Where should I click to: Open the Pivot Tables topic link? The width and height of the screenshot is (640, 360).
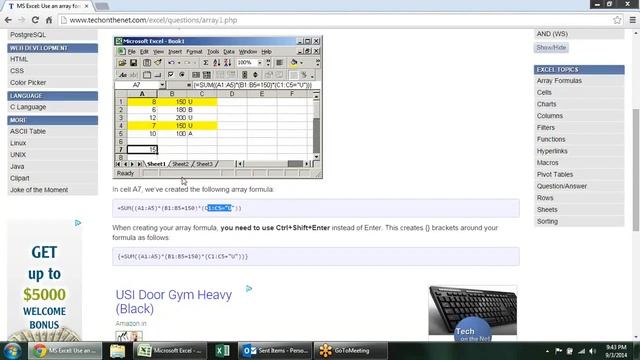point(555,174)
